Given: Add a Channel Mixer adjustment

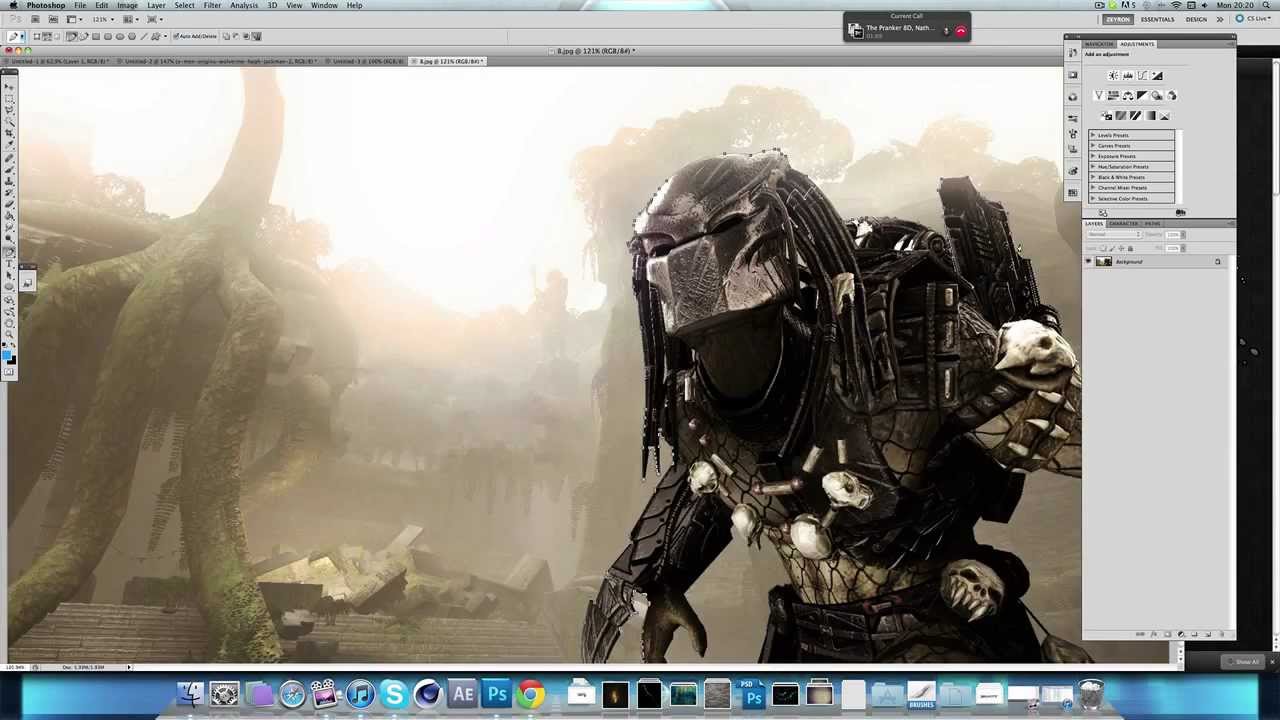Looking at the screenshot, I should click(1171, 96).
